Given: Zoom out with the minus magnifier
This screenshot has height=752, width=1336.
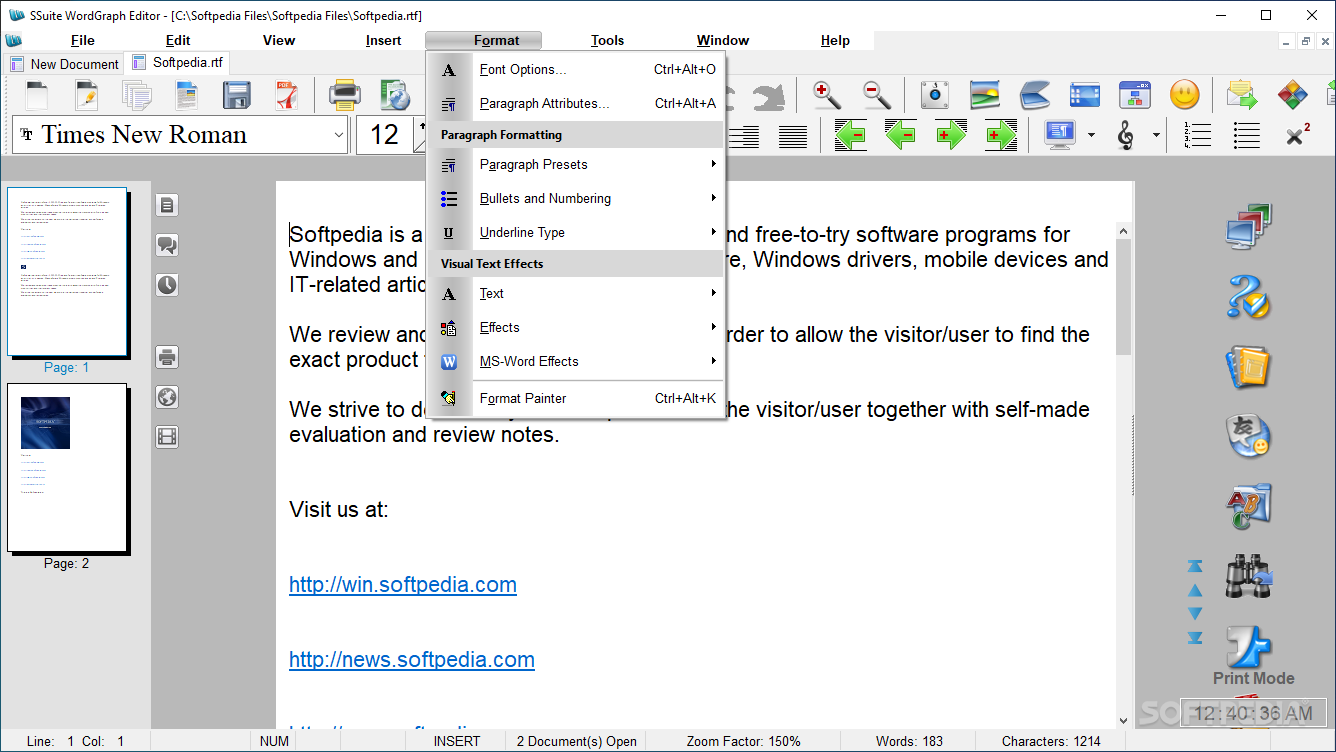Looking at the screenshot, I should (x=877, y=96).
